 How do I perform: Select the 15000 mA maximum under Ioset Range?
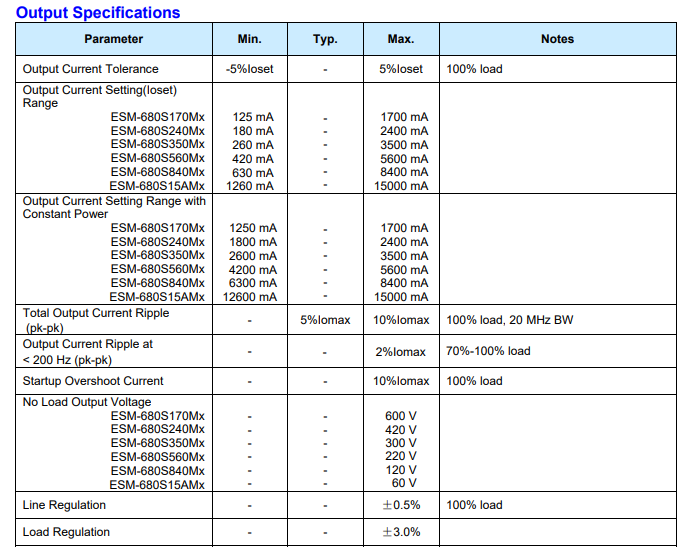(401, 186)
